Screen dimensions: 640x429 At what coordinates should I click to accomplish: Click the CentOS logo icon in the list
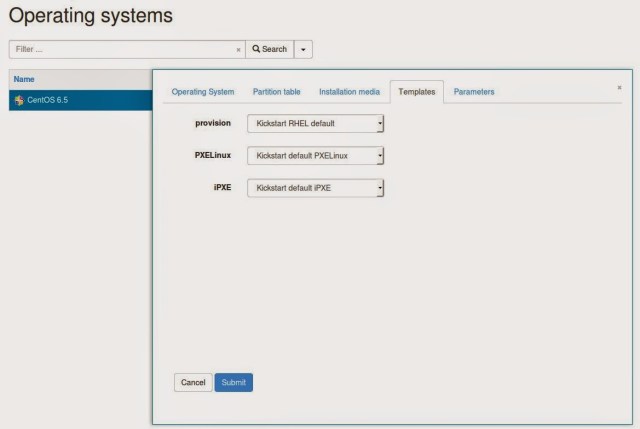(18, 100)
